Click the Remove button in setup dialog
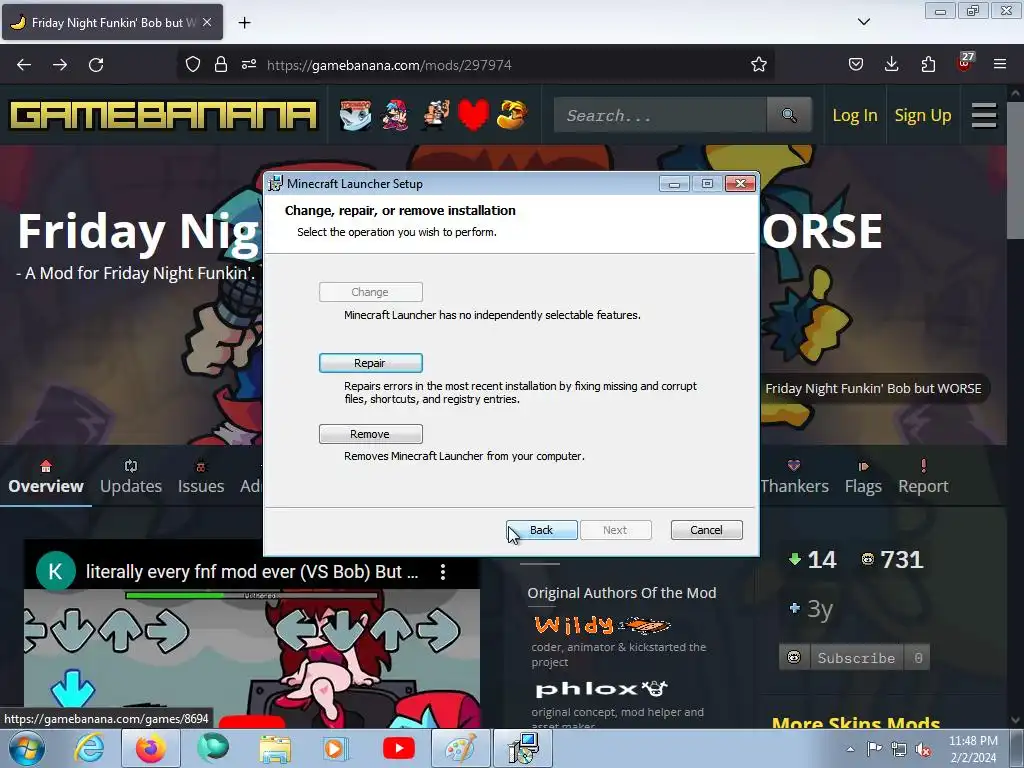Image resolution: width=1024 pixels, height=768 pixels. [370, 434]
